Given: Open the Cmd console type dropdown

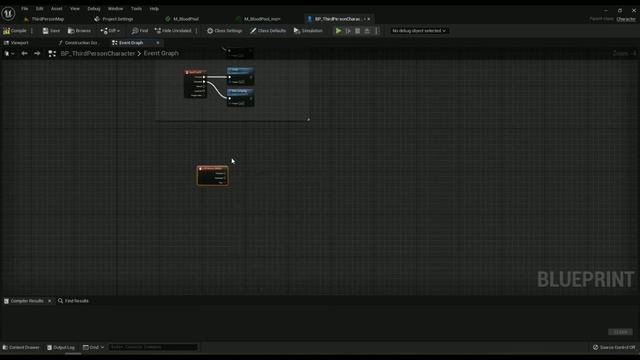Looking at the screenshot, I should [x=93, y=347].
